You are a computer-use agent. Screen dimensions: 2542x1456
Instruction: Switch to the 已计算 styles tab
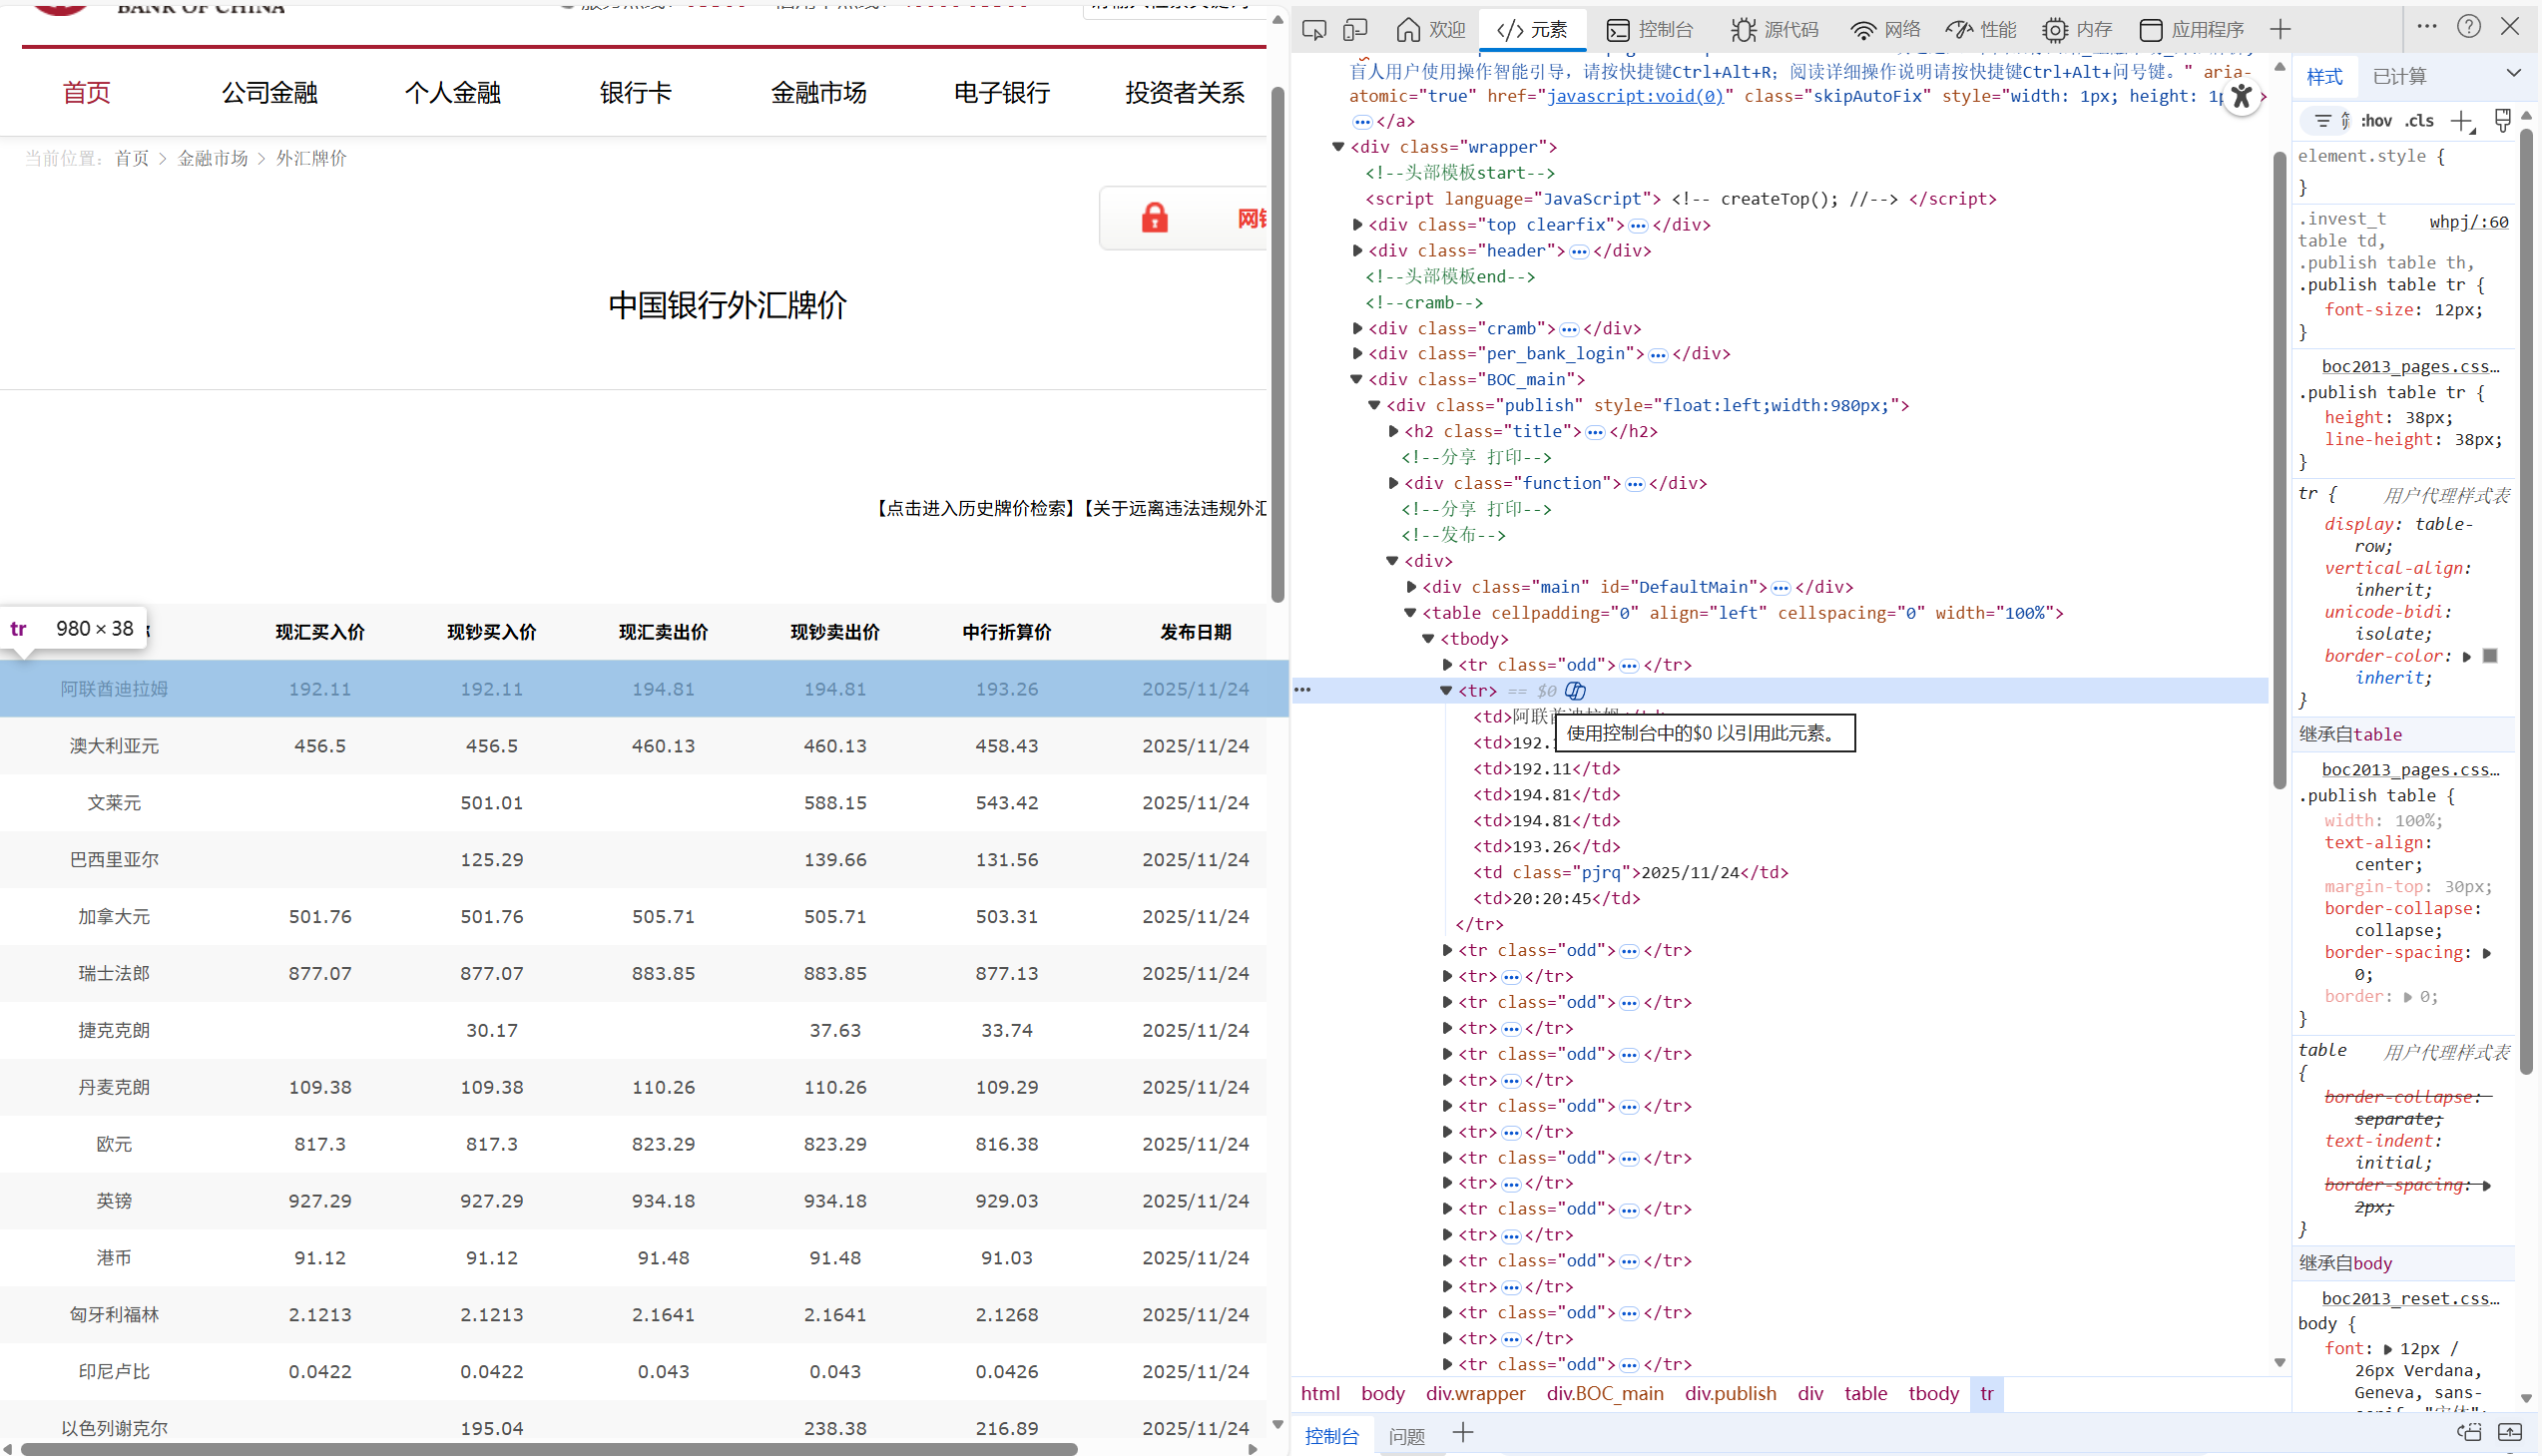2398,75
